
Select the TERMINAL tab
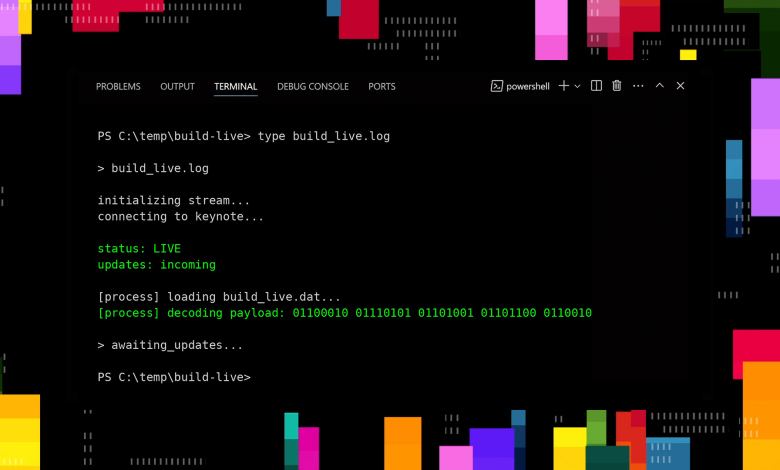pyautogui.click(x=235, y=87)
